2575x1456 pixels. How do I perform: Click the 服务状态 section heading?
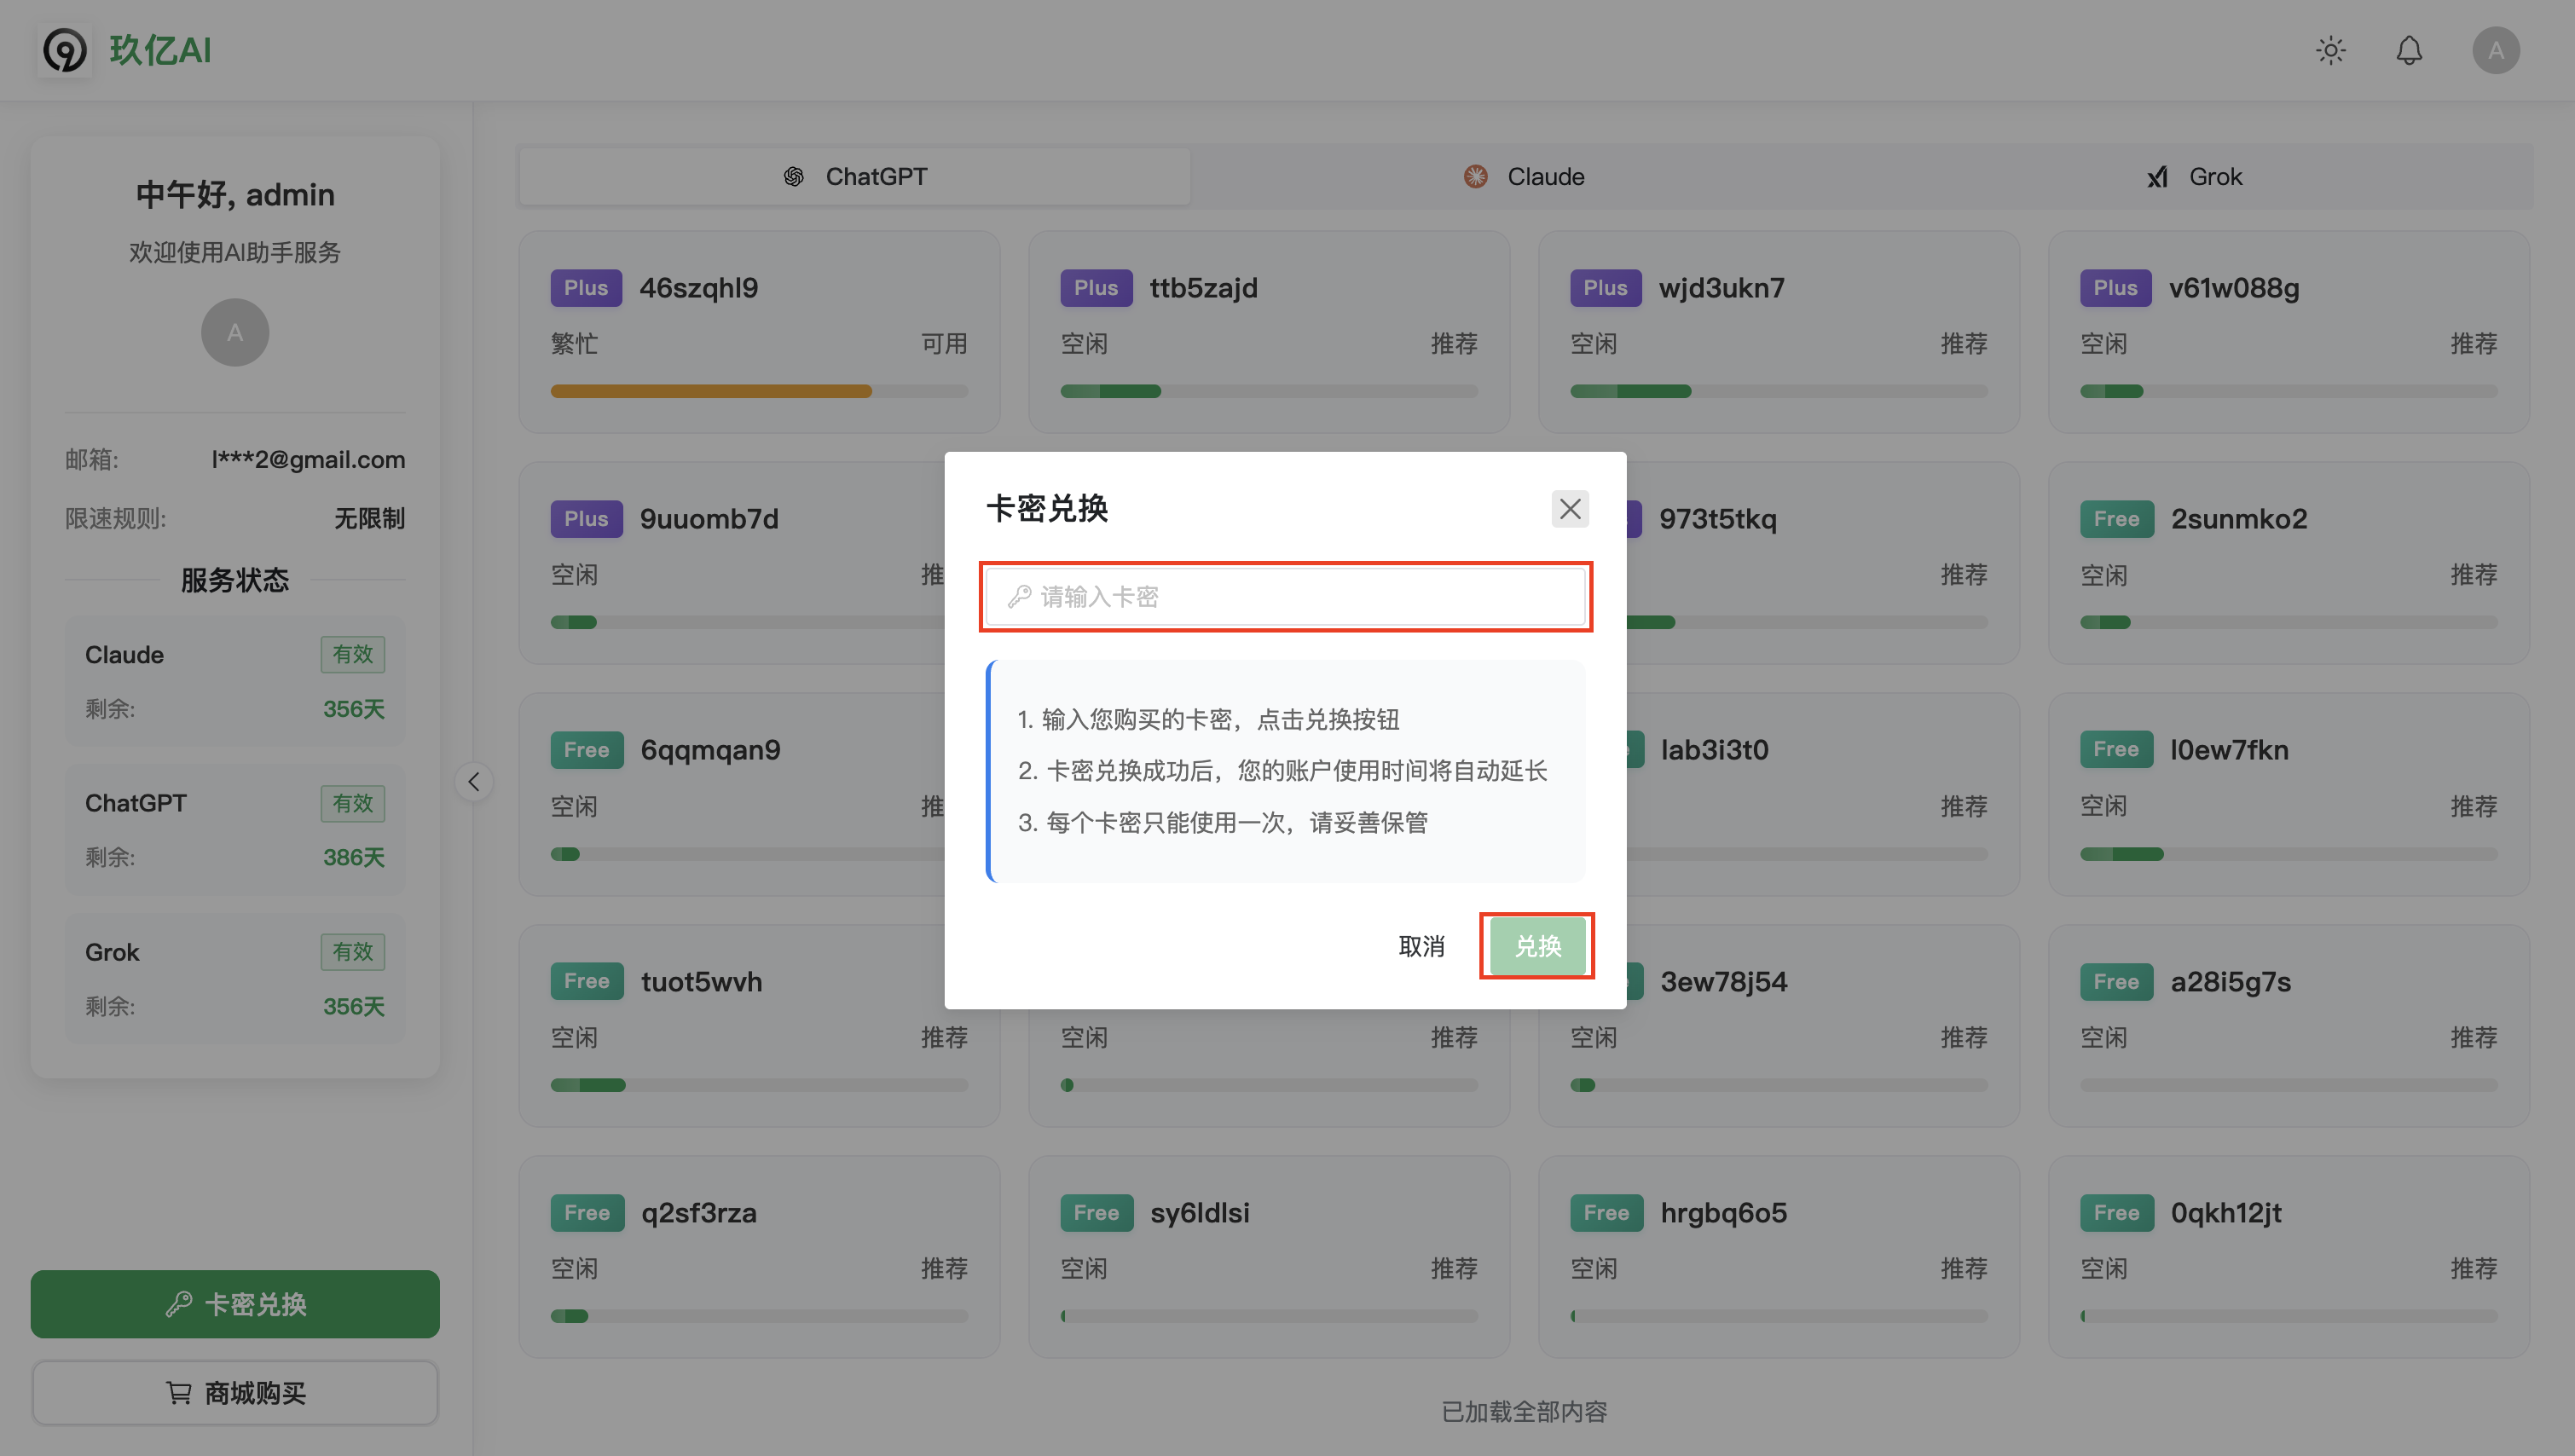pos(235,580)
